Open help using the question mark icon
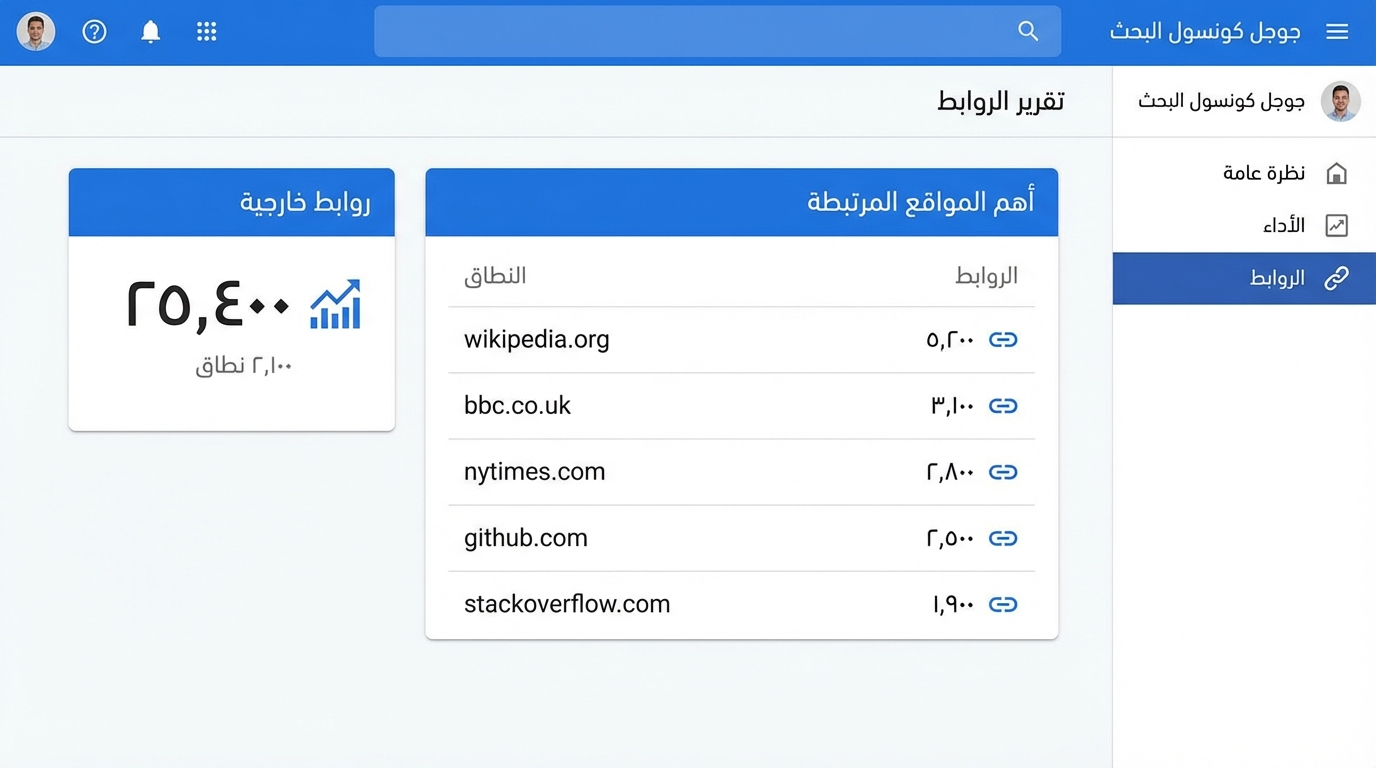This screenshot has height=768, width=1376. coord(94,31)
